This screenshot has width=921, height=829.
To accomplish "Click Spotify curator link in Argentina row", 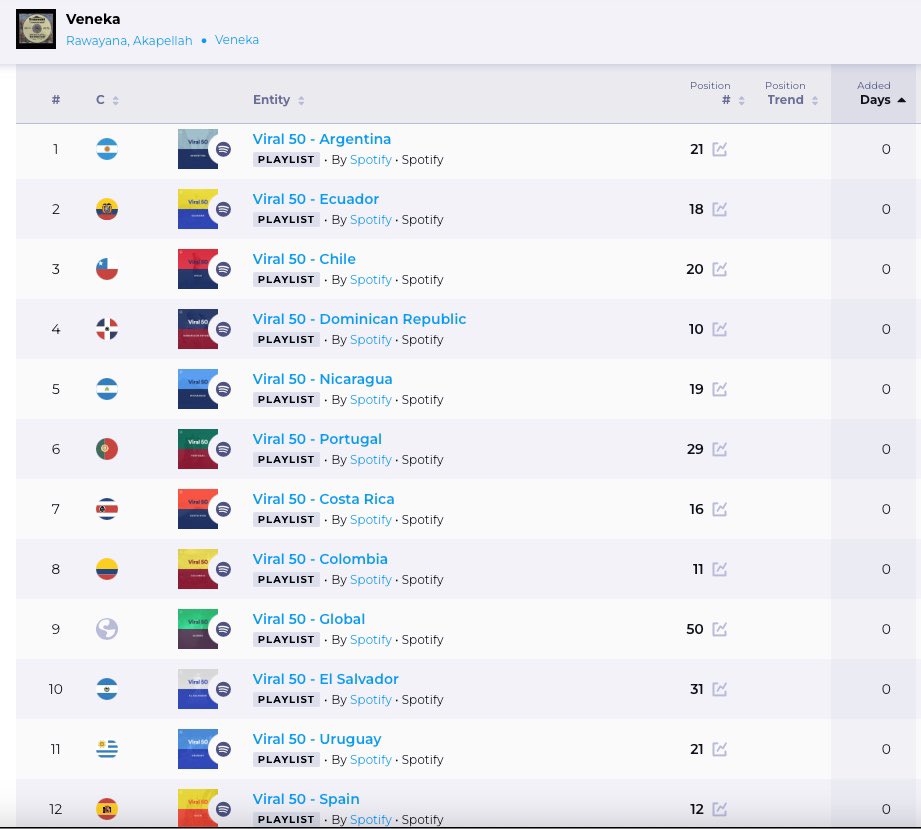I will point(371,160).
